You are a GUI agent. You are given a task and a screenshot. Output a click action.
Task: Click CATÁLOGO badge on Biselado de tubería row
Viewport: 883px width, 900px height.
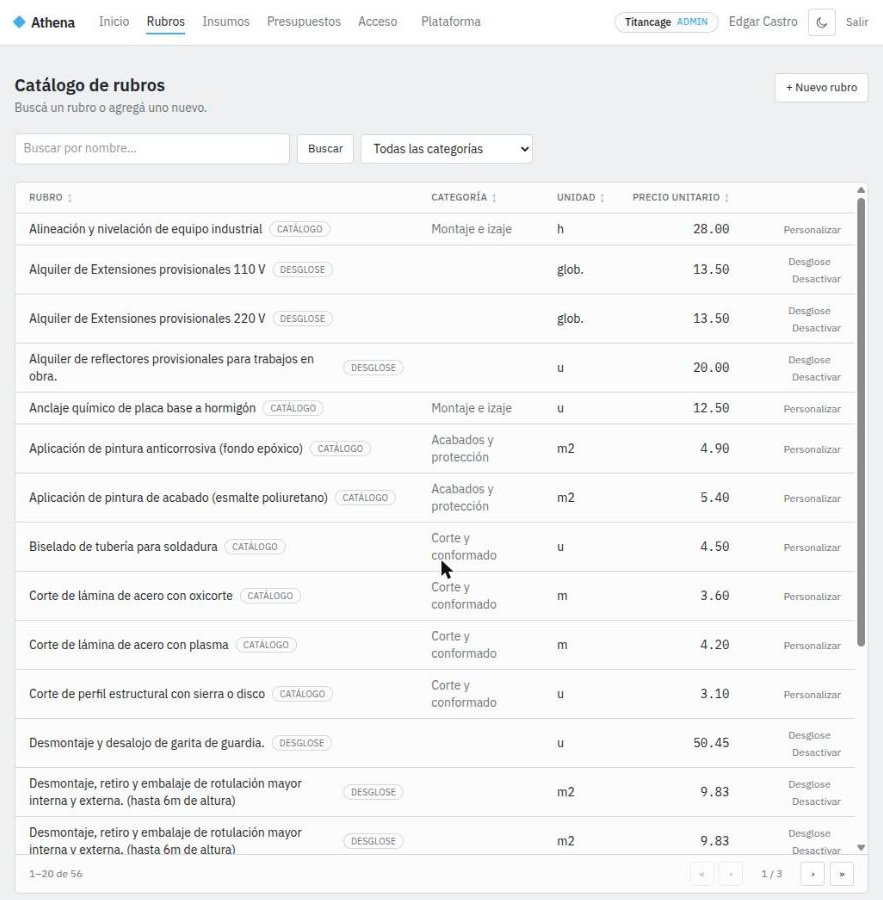(x=255, y=546)
